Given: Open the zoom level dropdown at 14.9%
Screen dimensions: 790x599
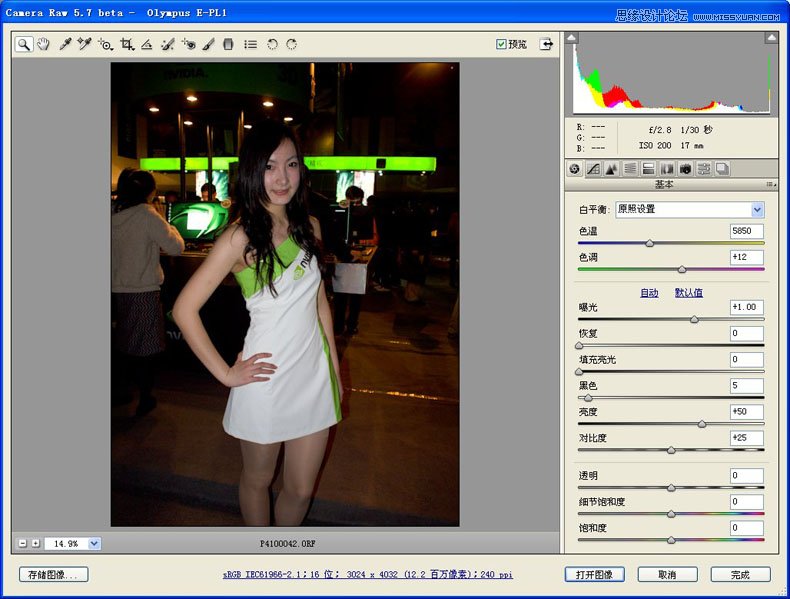Looking at the screenshot, I should tap(94, 543).
